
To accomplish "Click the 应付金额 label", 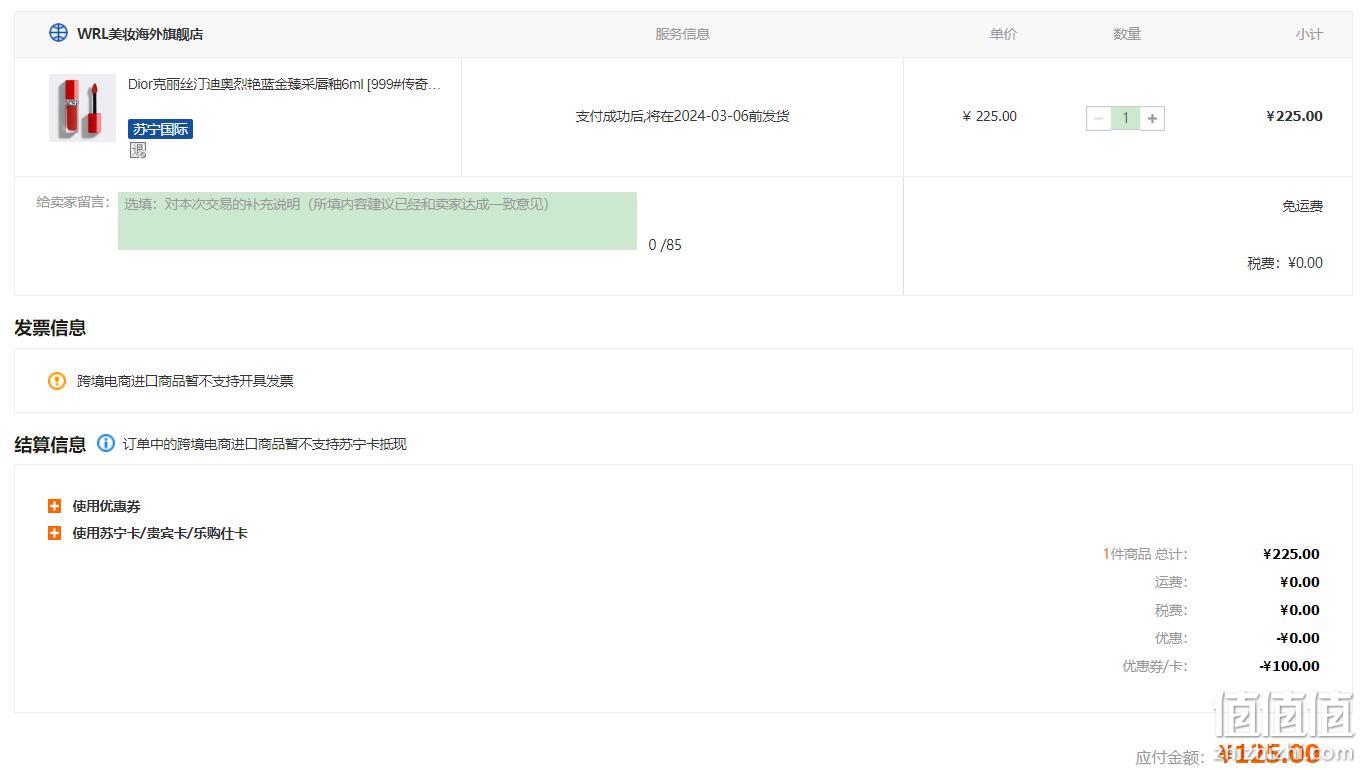I will pos(1170,758).
